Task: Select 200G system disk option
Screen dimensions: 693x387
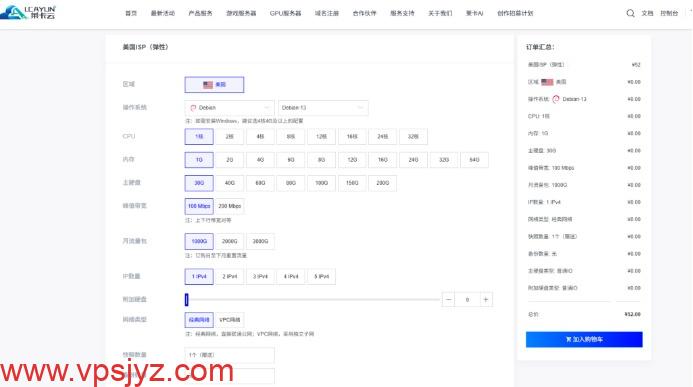Action: [x=383, y=183]
